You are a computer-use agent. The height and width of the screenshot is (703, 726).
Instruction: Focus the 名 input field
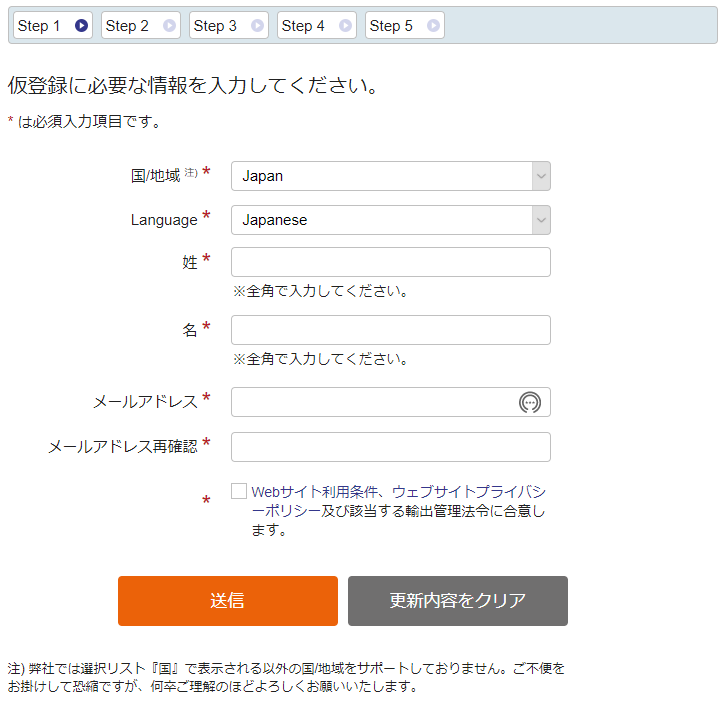coord(391,330)
